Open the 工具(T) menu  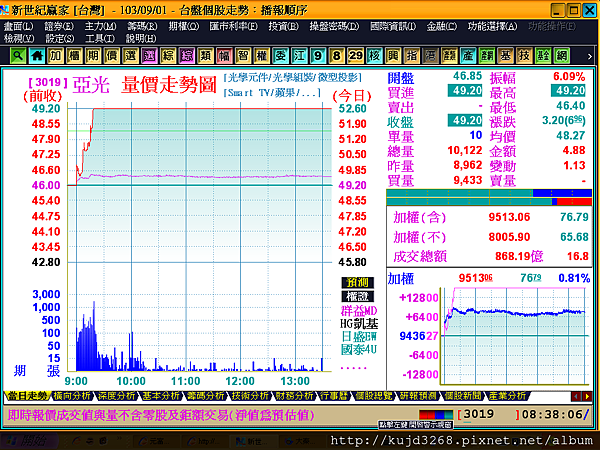[x=100, y=39]
